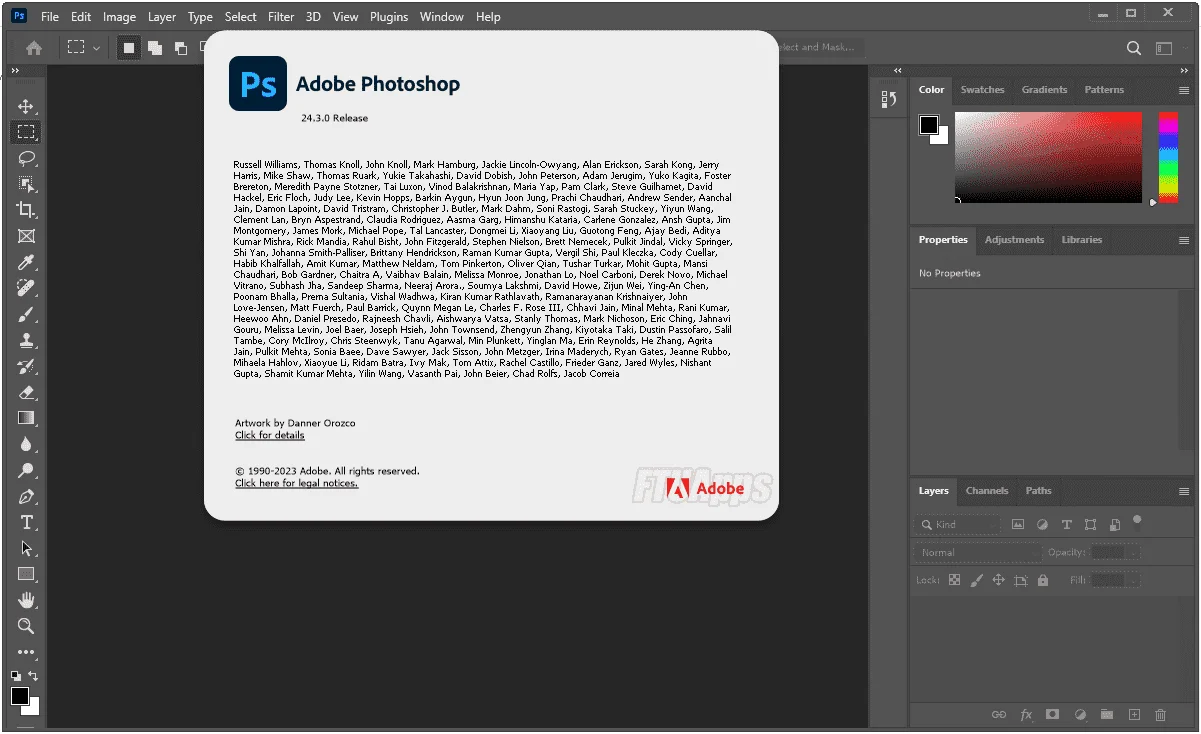Click the Delete layer trash icon
Image resolution: width=1201 pixels, height=734 pixels.
coord(1161,715)
